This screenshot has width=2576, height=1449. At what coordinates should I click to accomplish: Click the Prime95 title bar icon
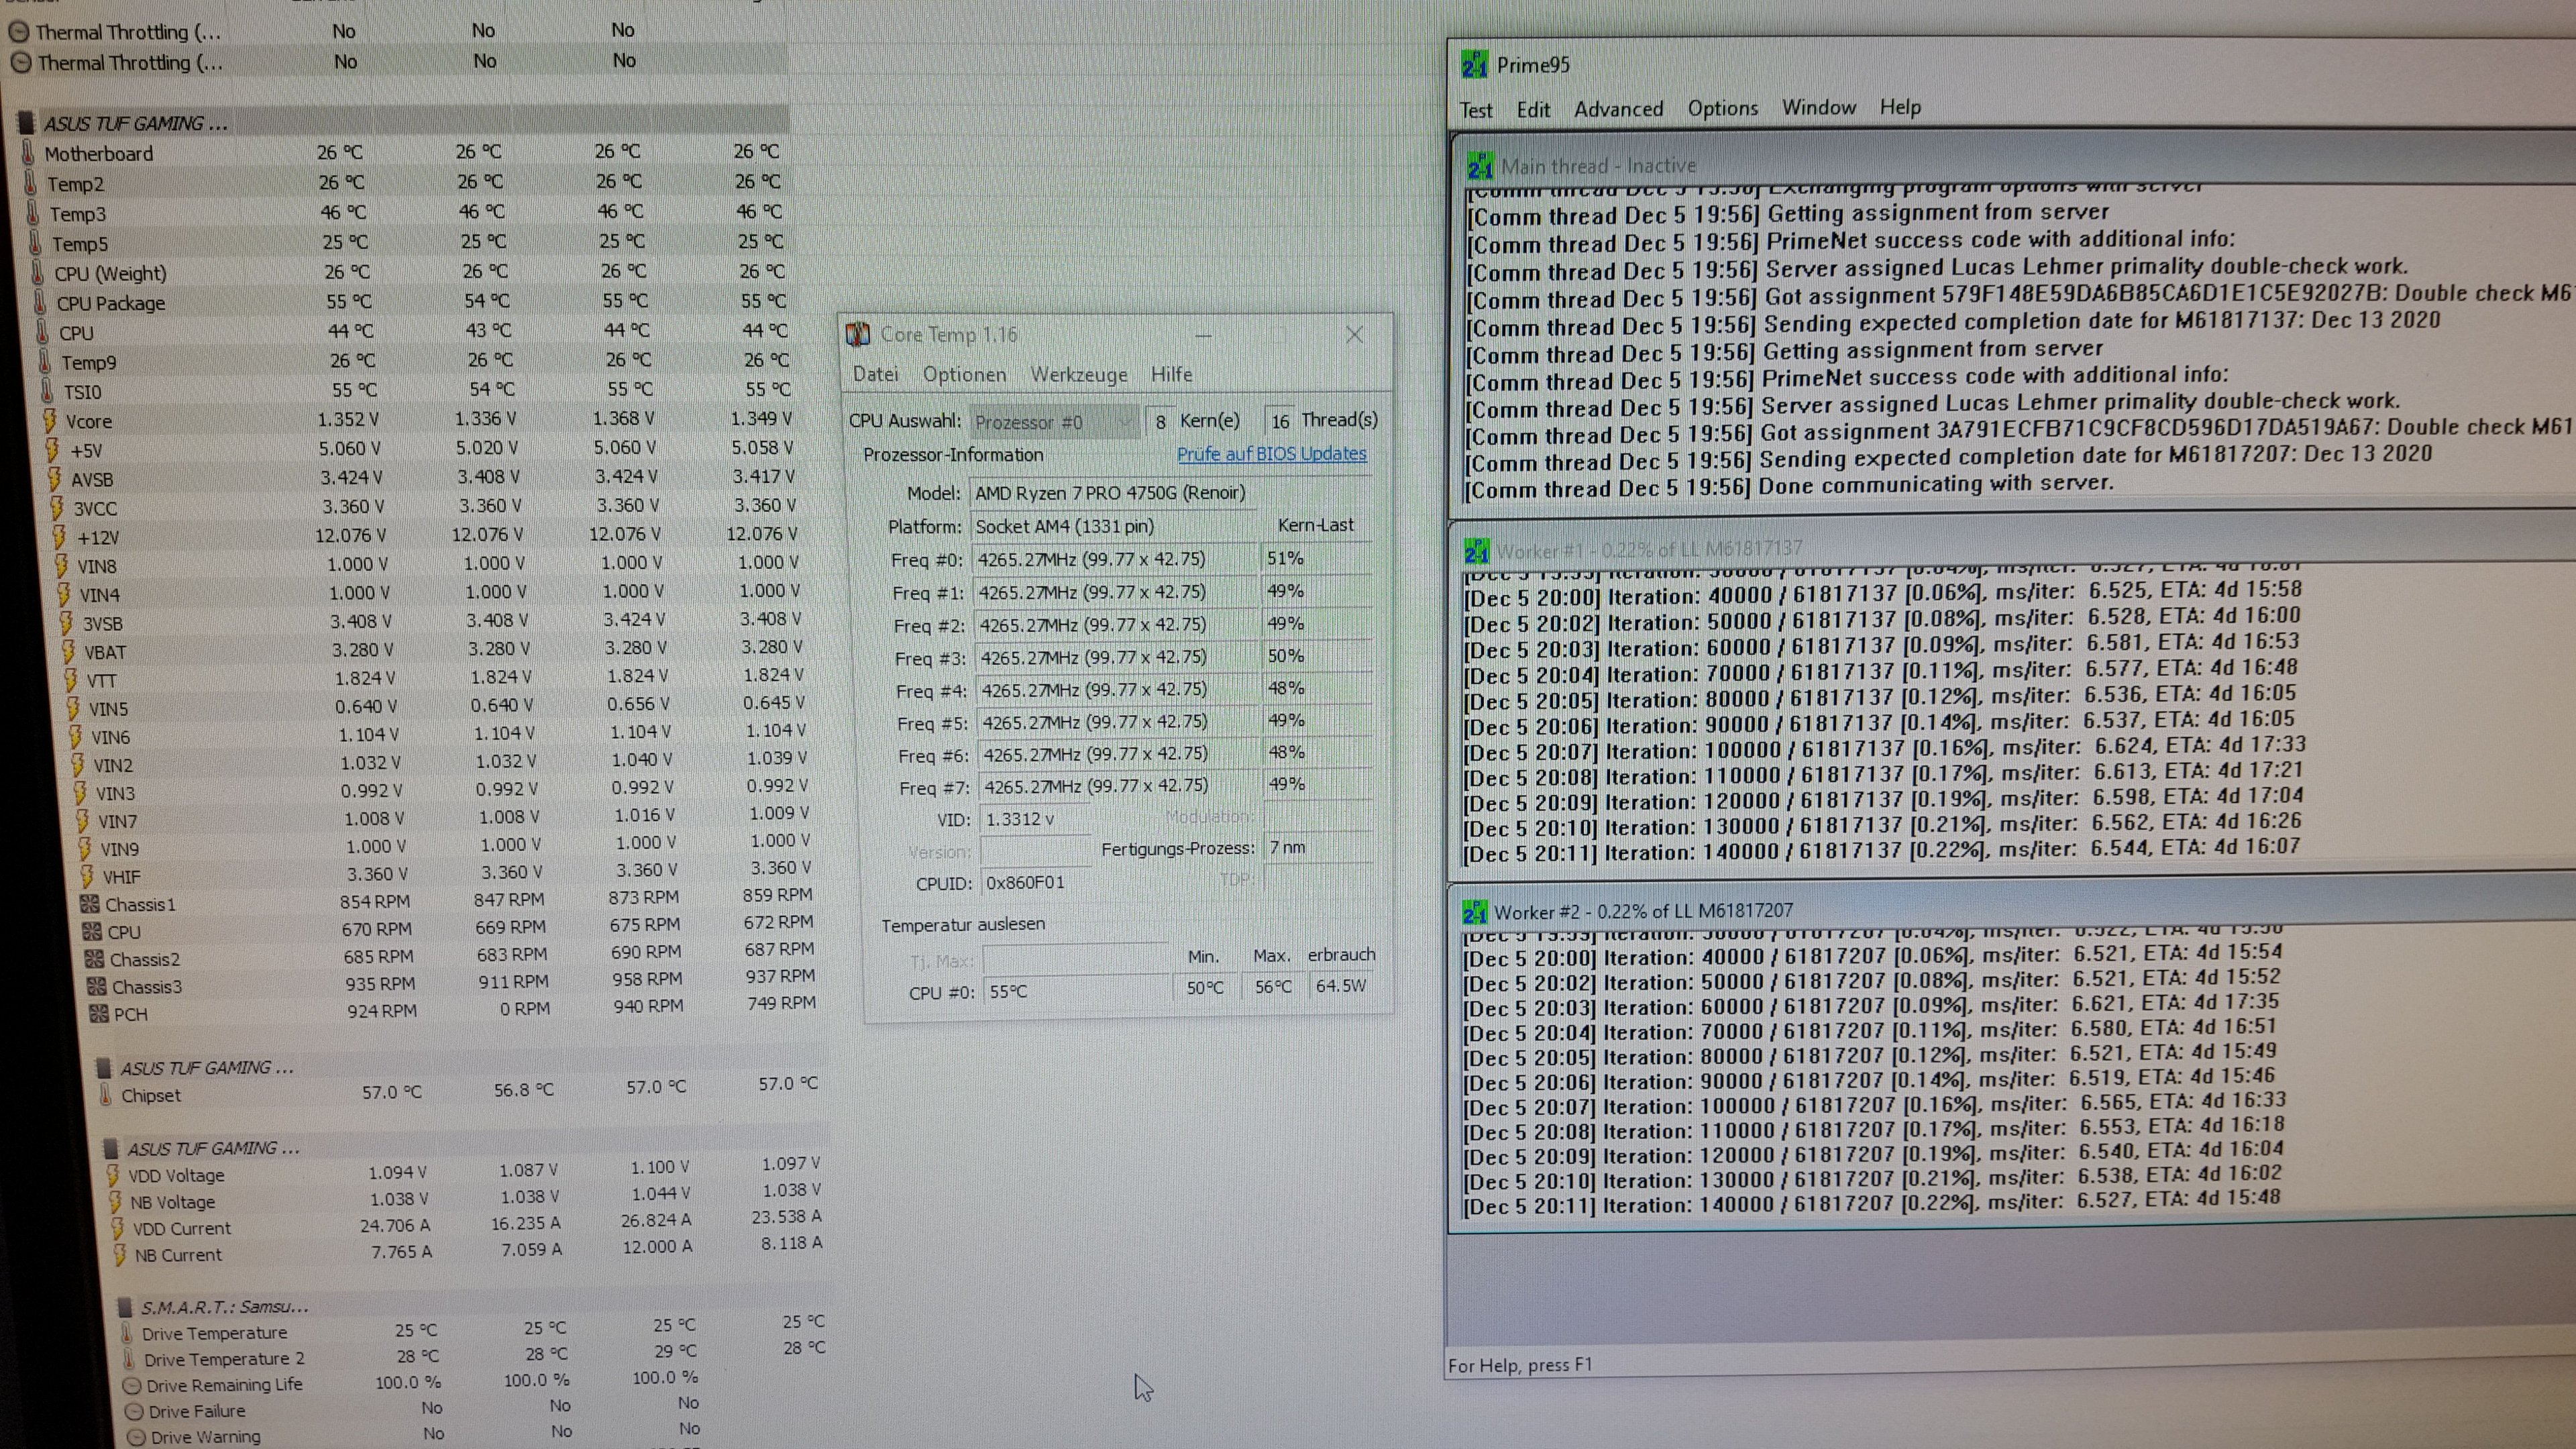tap(1474, 65)
